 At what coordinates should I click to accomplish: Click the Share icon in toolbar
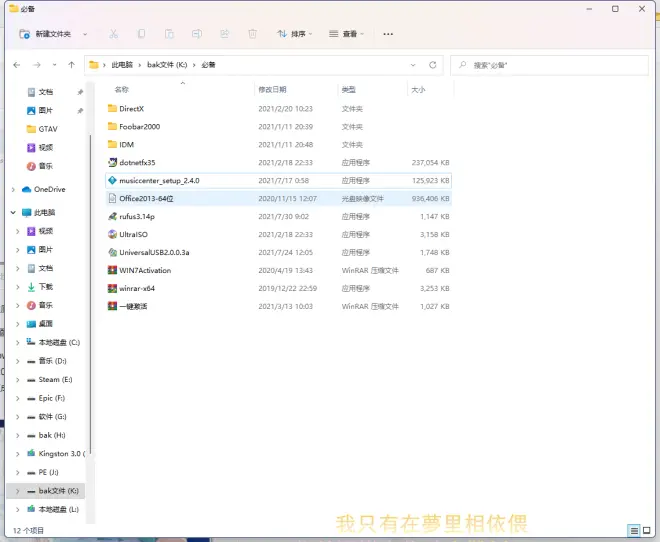tap(225, 34)
